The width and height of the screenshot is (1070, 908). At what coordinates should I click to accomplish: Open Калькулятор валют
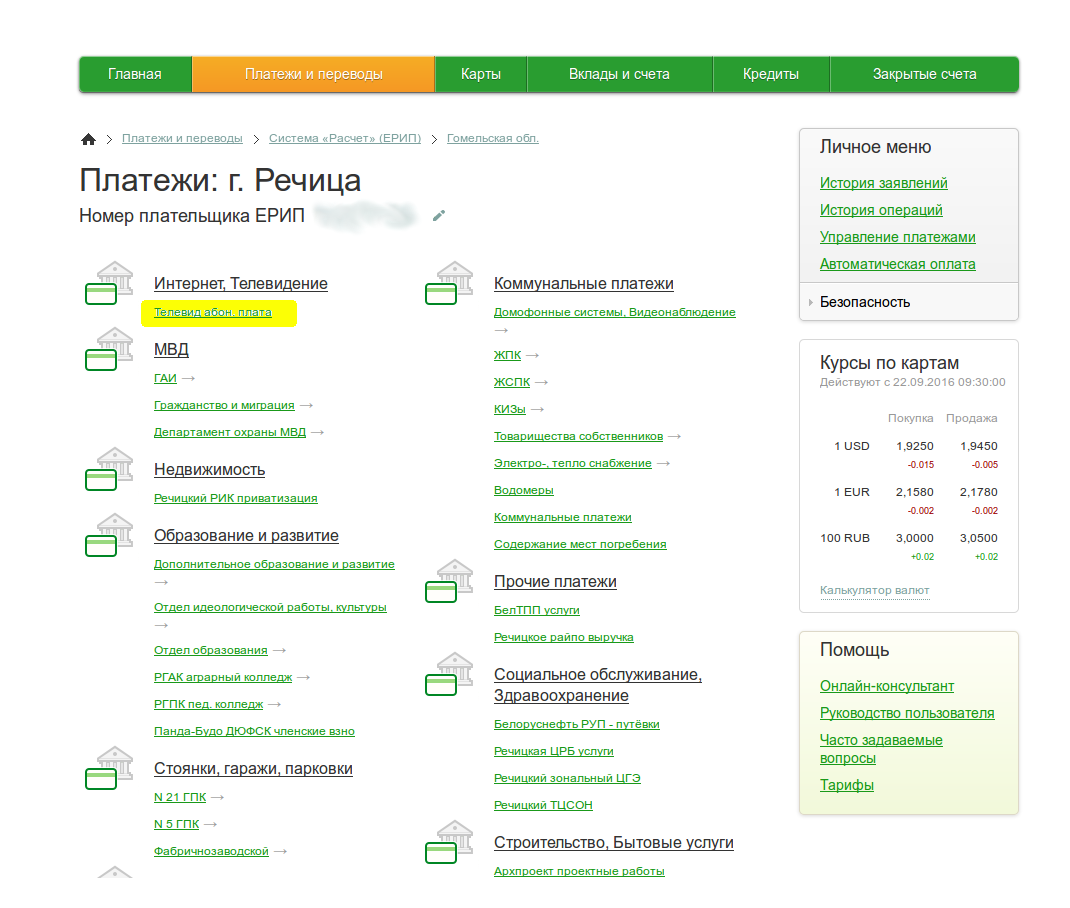click(875, 590)
